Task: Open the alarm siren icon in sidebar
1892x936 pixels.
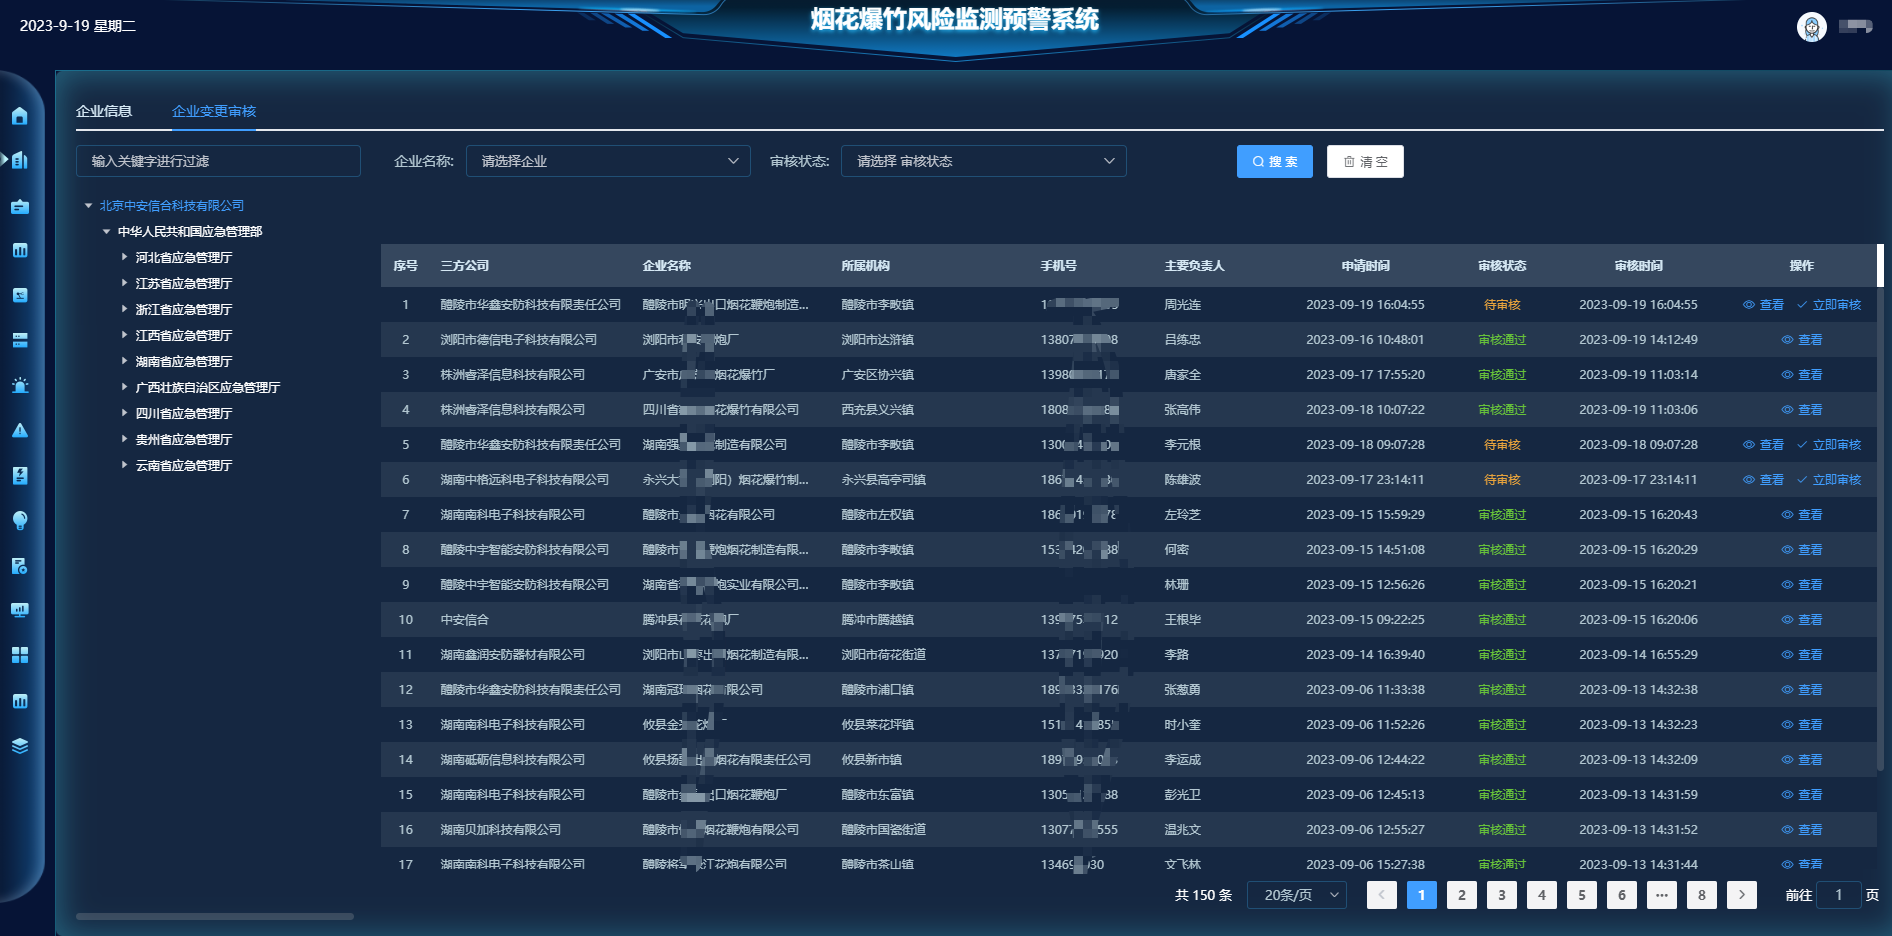Action: [20, 385]
